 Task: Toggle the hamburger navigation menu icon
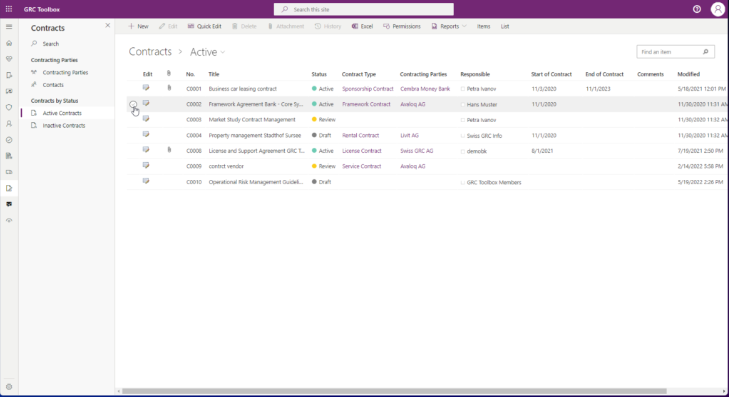(9, 27)
